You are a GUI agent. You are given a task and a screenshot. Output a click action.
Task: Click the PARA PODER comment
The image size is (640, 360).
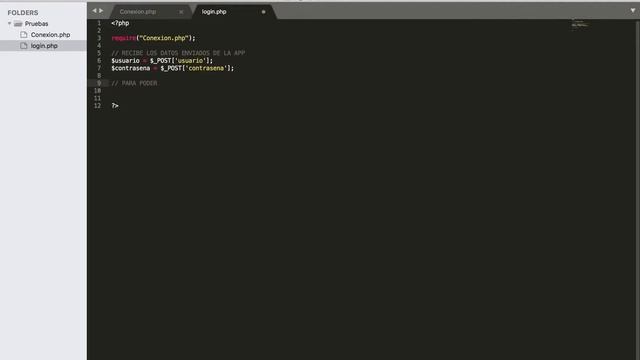(x=134, y=83)
